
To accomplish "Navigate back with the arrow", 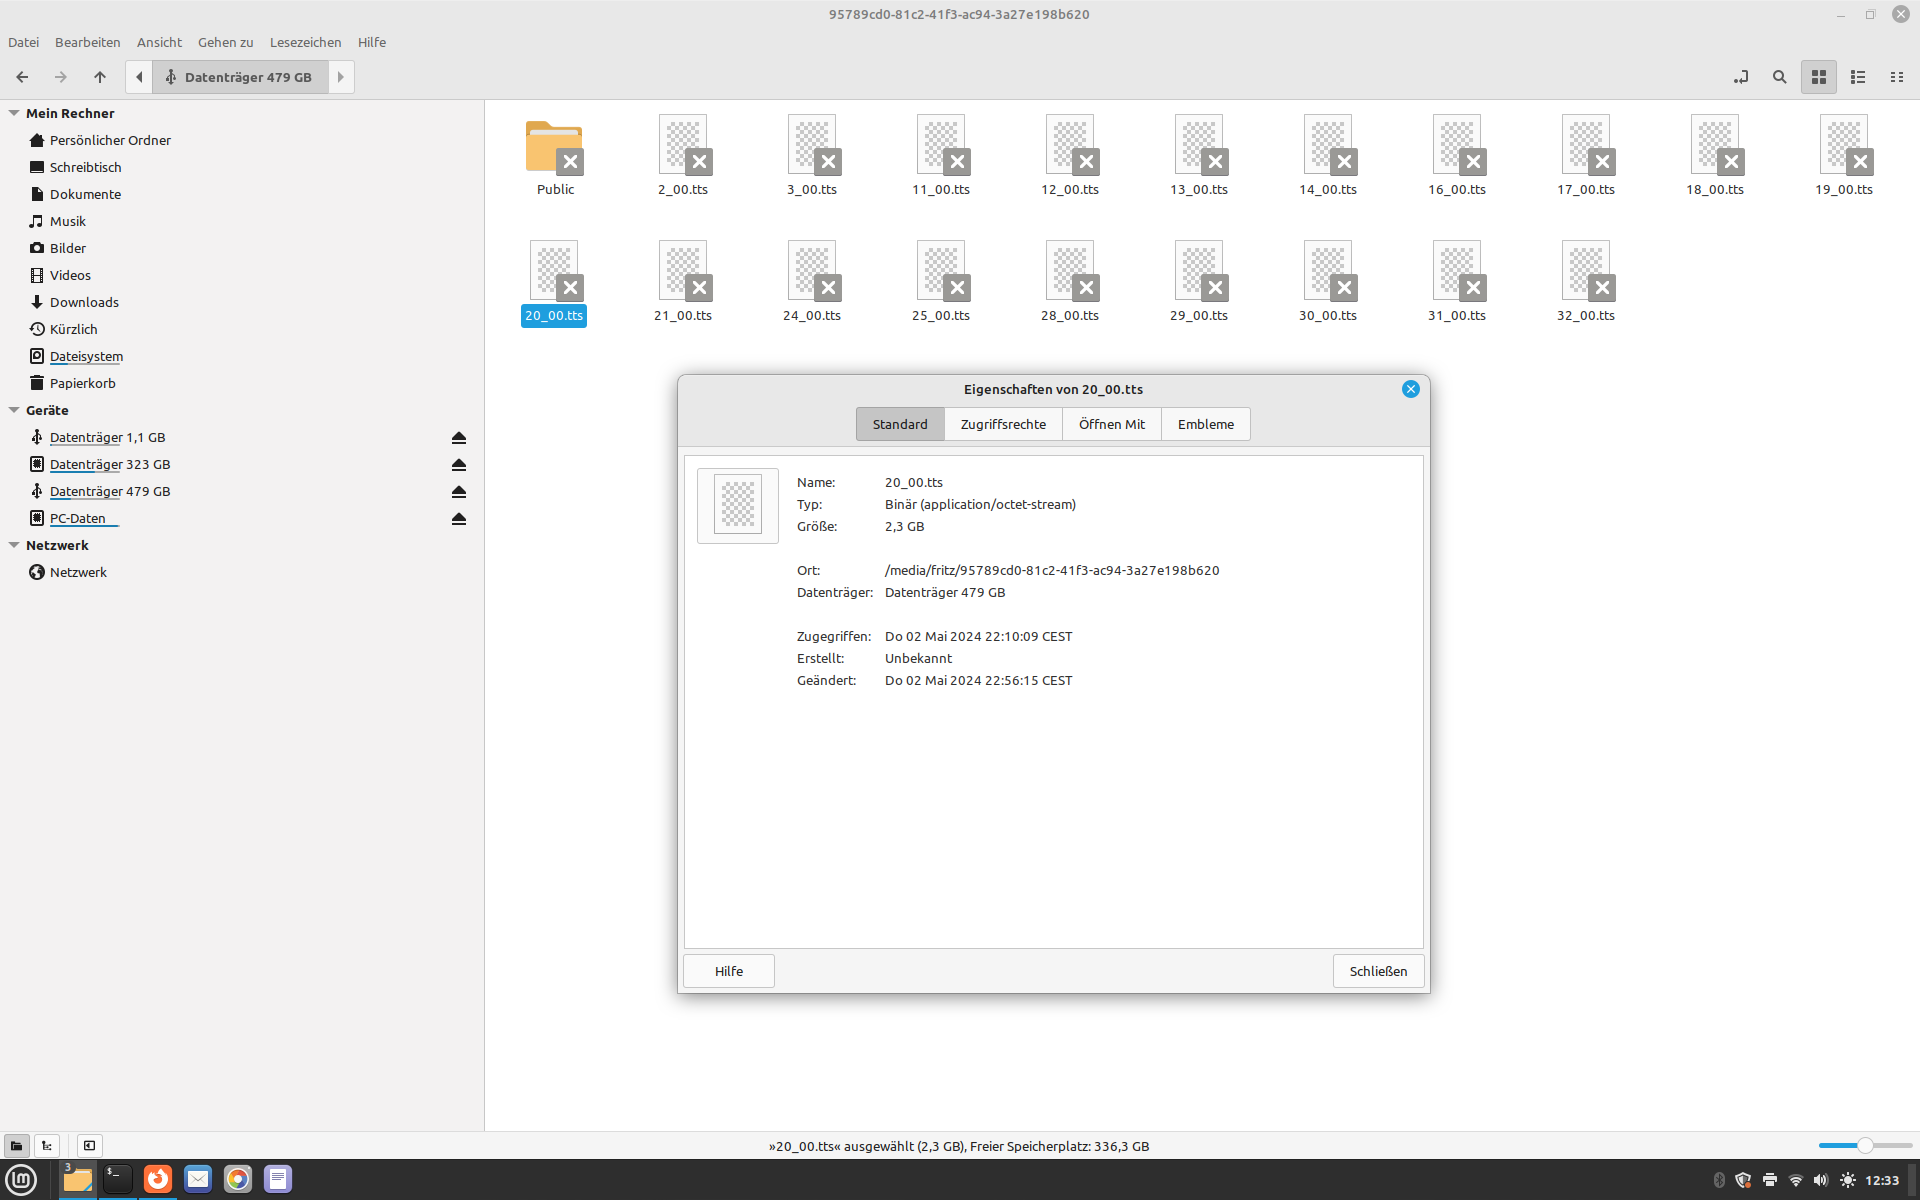I will coord(22,77).
